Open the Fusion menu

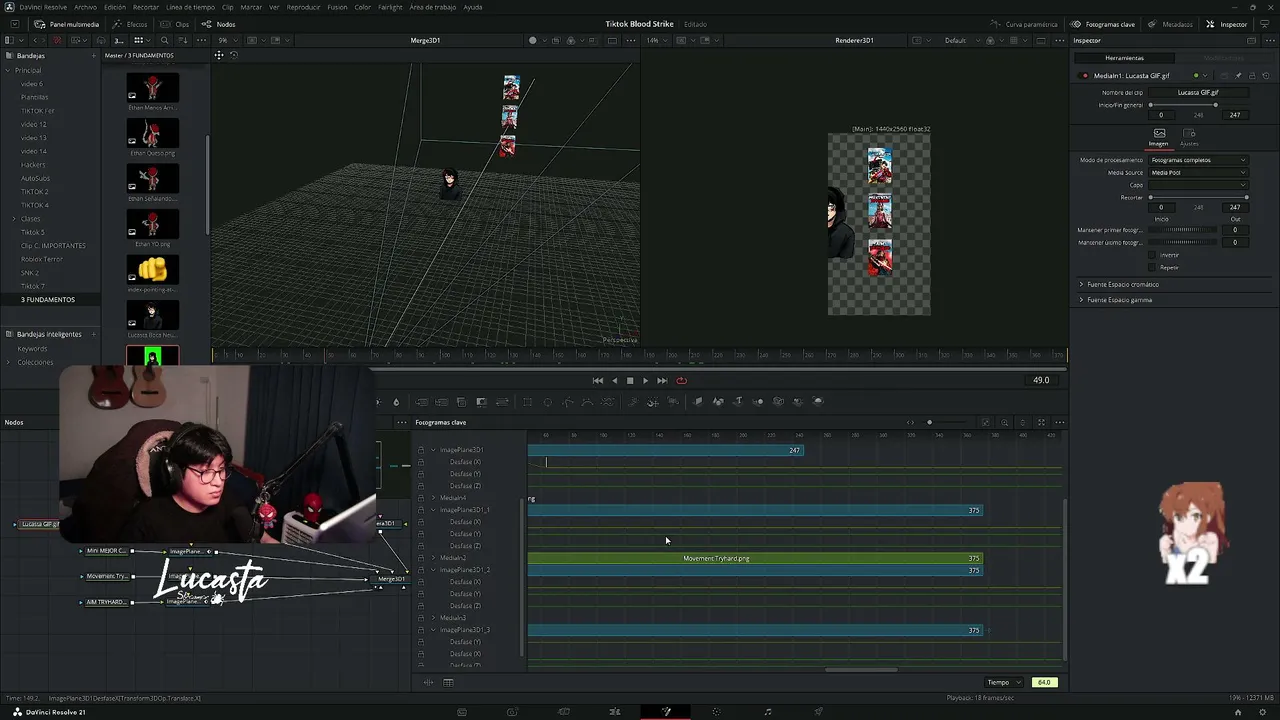337,7
